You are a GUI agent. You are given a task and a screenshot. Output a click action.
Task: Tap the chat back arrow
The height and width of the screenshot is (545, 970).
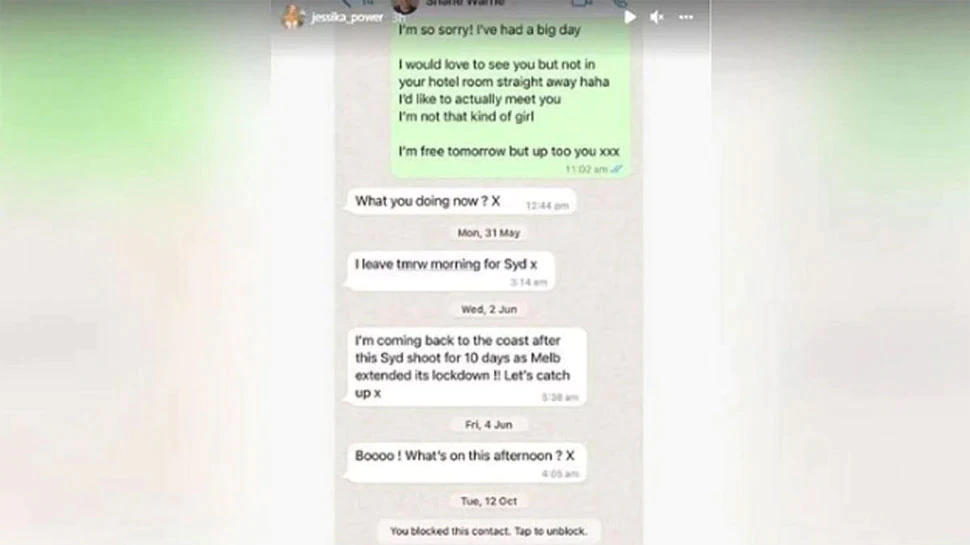pyautogui.click(x=346, y=3)
